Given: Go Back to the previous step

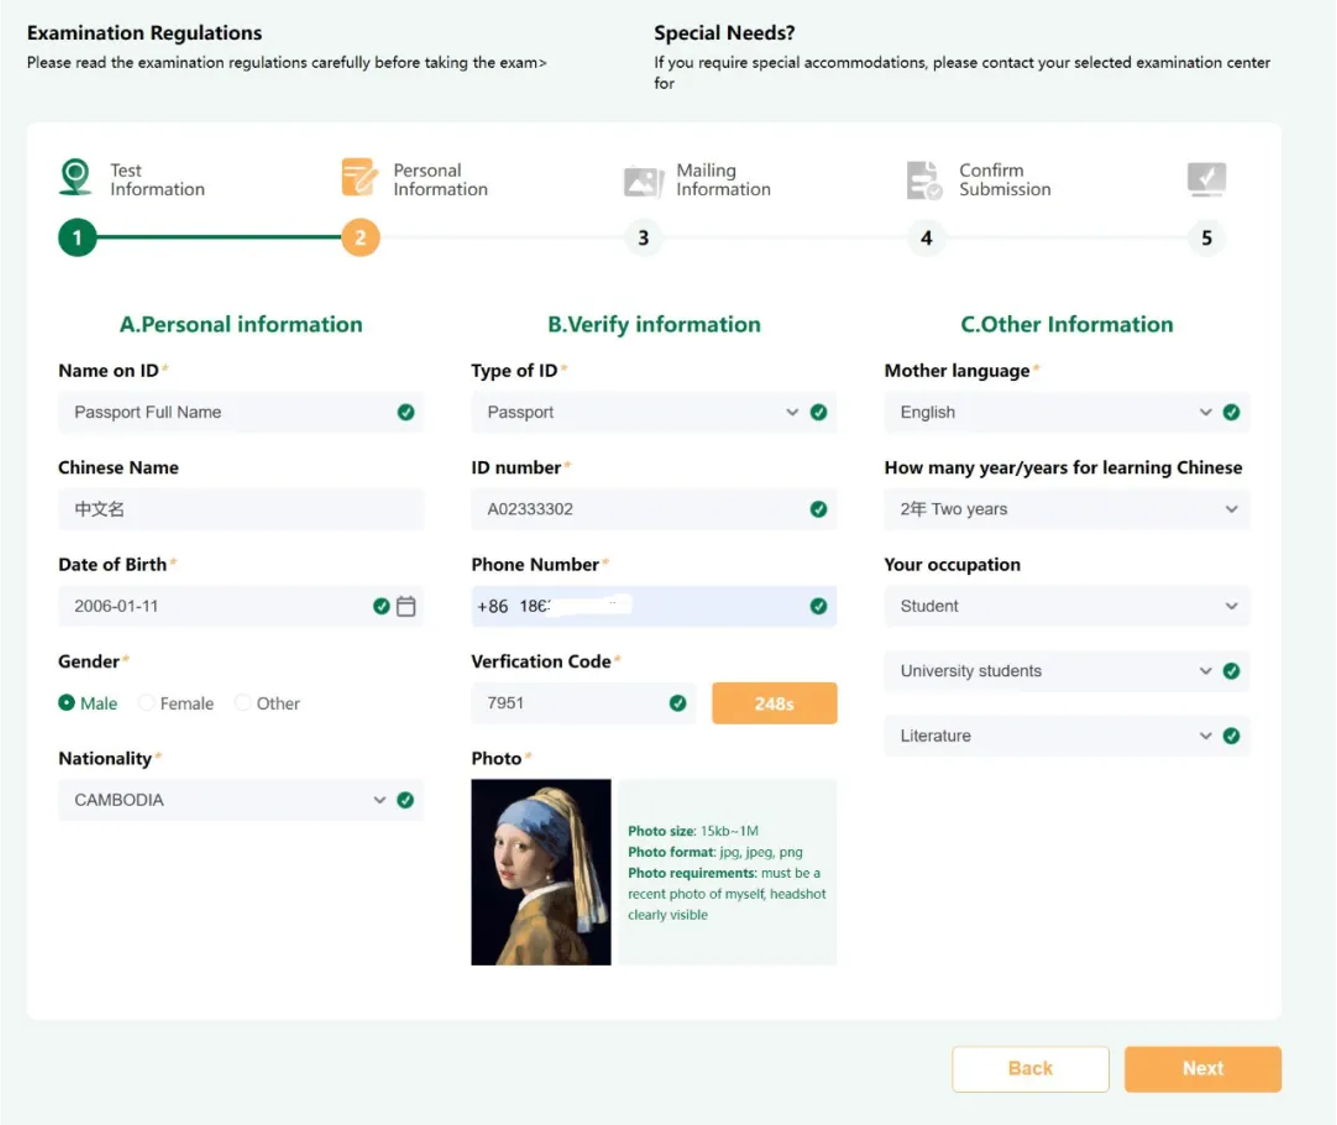Looking at the screenshot, I should (1030, 1068).
